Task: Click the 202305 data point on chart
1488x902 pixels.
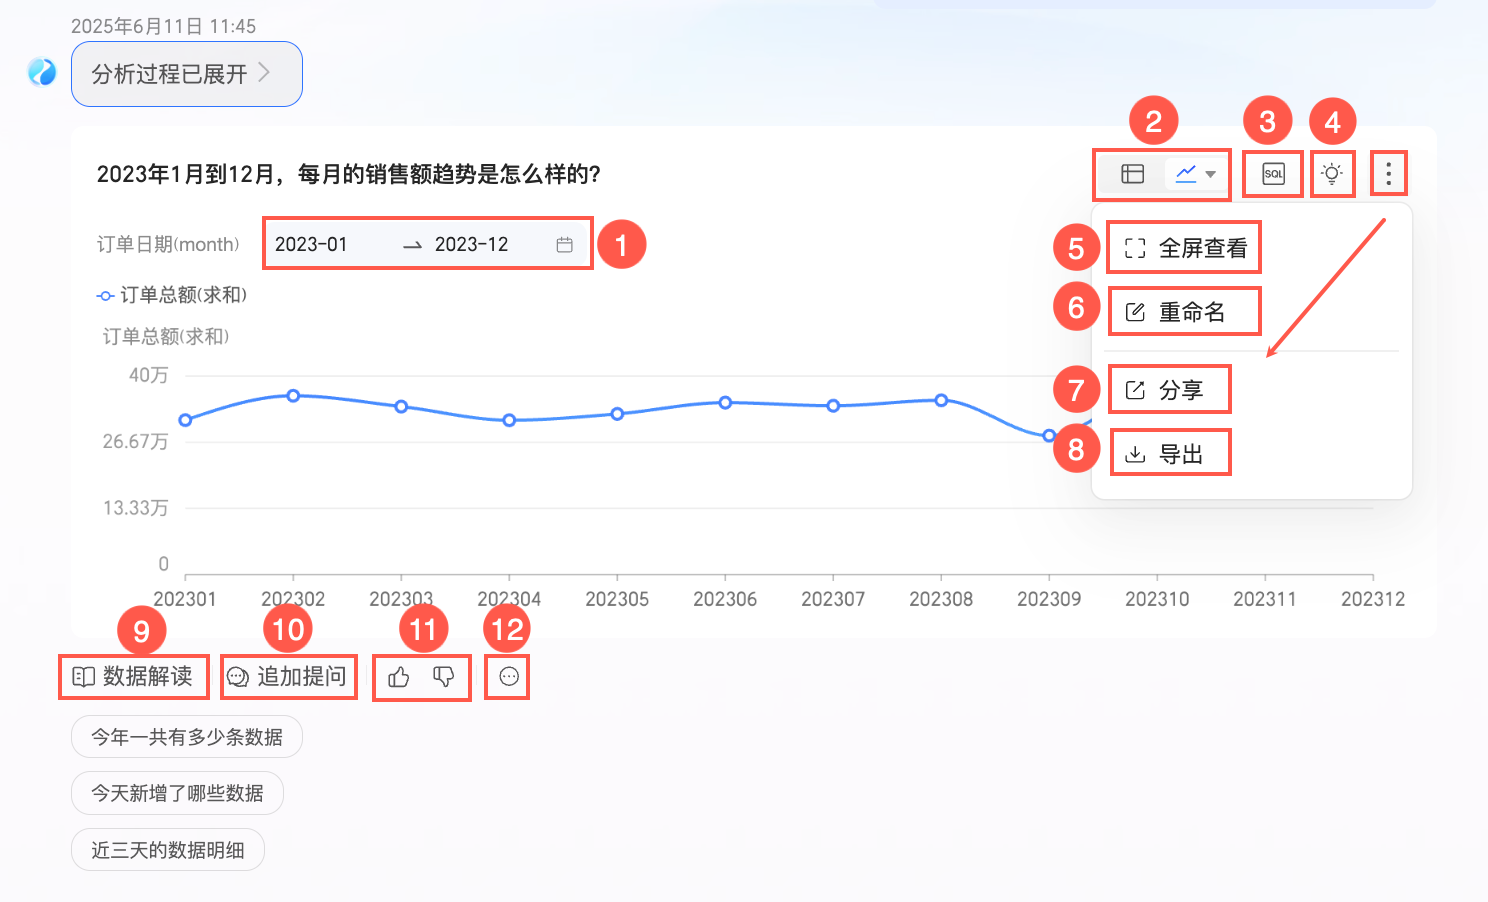Action: pyautogui.click(x=617, y=414)
